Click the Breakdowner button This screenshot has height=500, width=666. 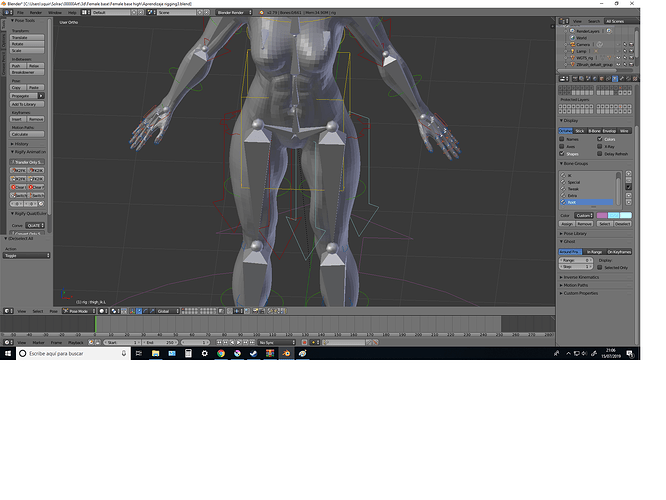tap(27, 73)
